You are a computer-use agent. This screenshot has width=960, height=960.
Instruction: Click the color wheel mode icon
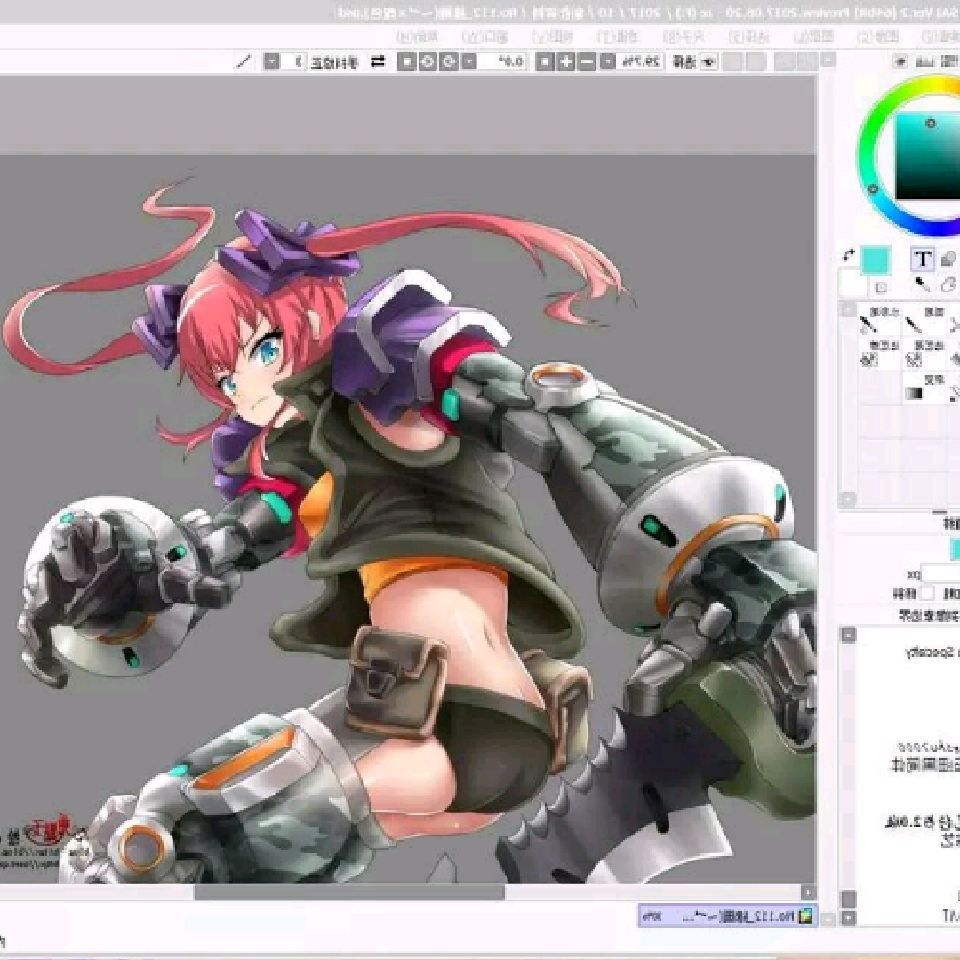[900, 62]
